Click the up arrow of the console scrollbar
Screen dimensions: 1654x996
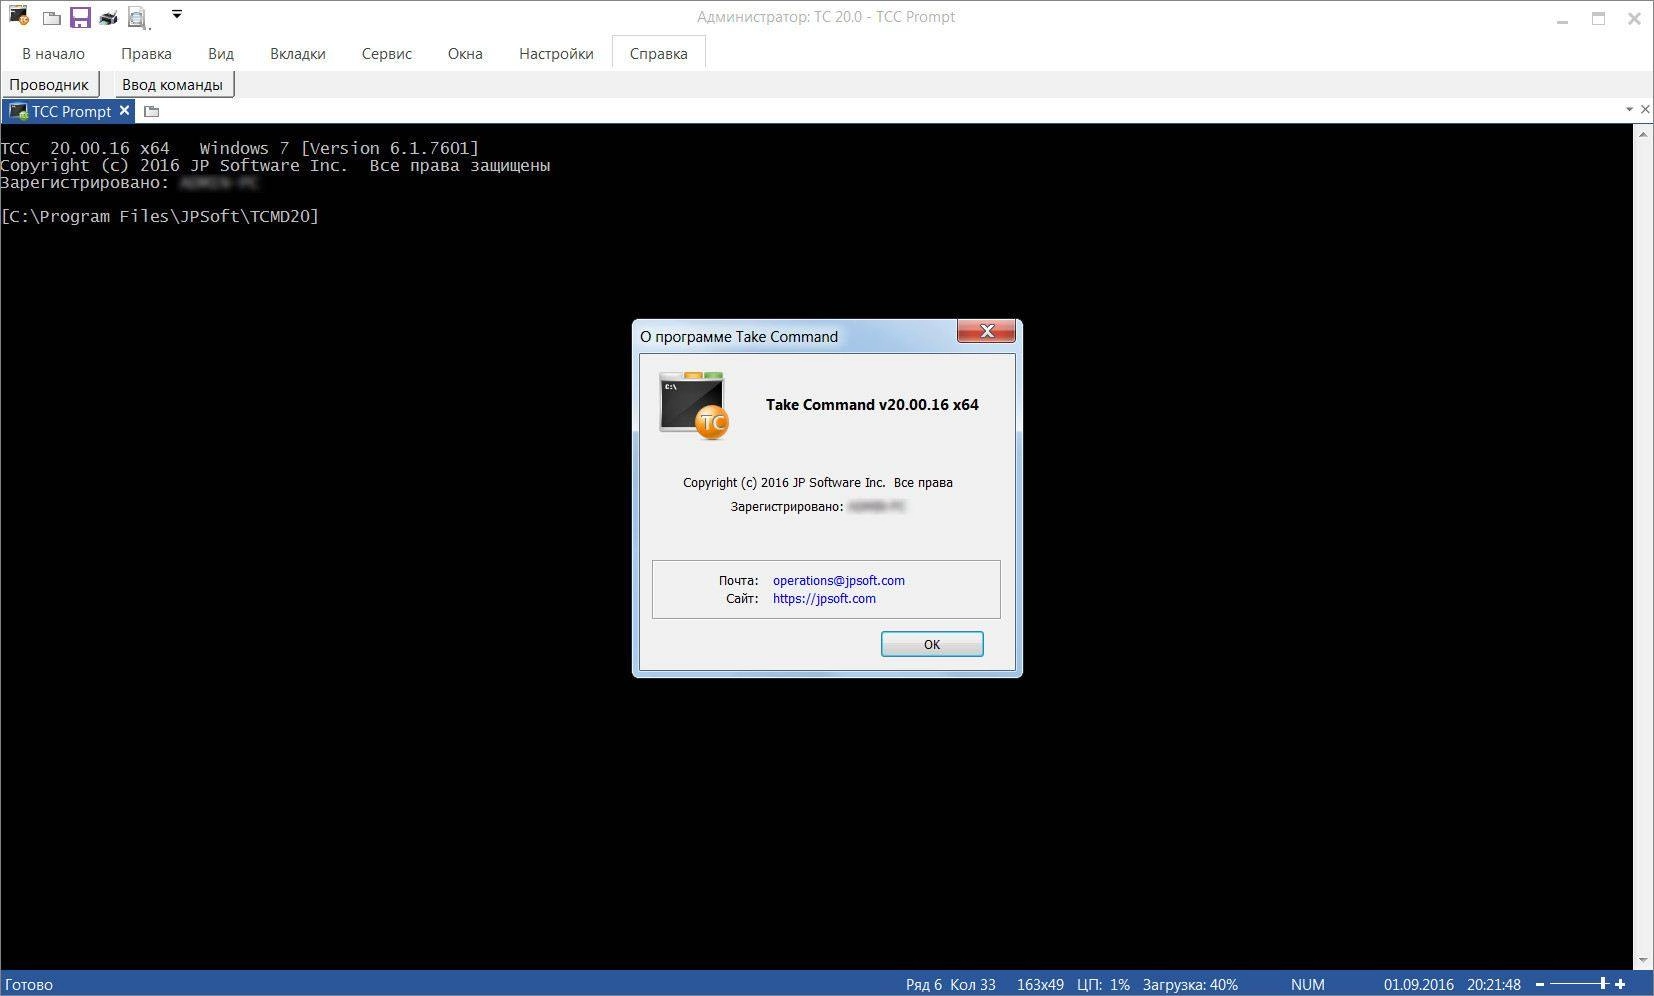click(1644, 133)
